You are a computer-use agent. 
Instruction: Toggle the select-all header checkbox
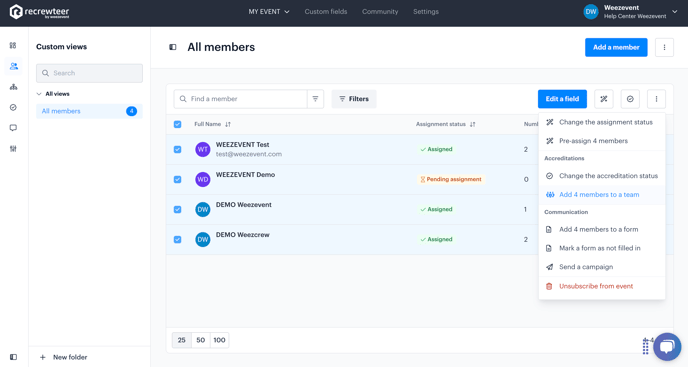pos(178,124)
